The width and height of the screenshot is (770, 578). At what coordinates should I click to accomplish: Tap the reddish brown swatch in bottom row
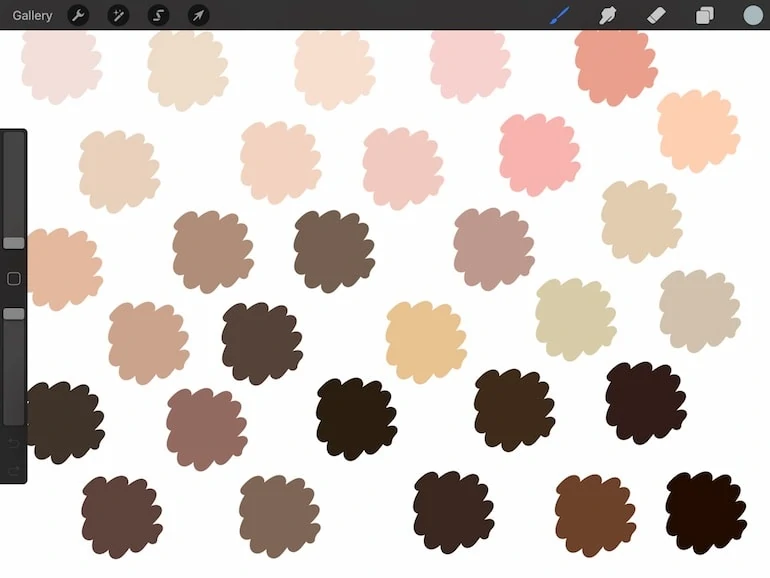(x=595, y=516)
